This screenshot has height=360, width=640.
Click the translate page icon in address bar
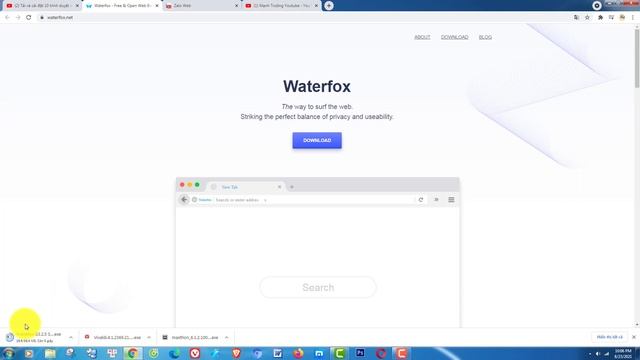pos(576,18)
